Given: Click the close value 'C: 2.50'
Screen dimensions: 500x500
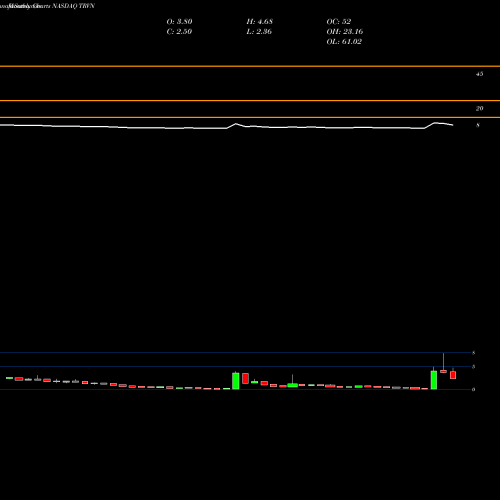Looking at the screenshot, I should (x=179, y=32).
